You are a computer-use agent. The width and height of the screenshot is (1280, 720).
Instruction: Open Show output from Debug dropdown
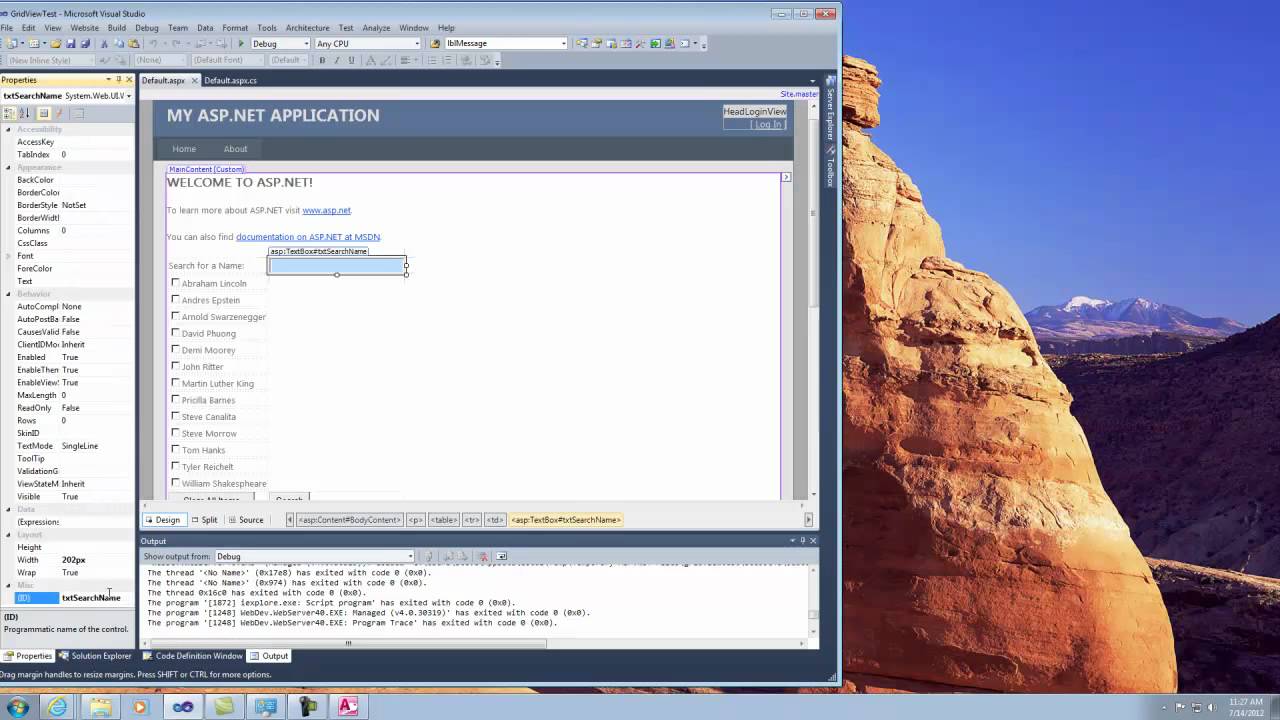coord(410,556)
